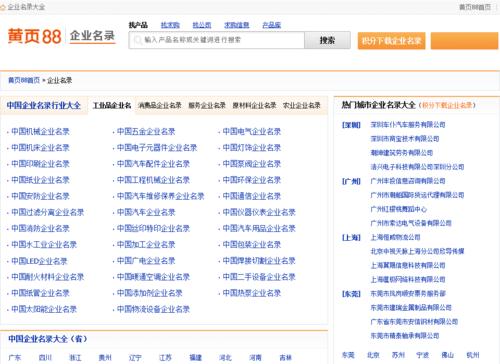500x364 pixels.
Task: Click the home icon beside 企业名录大全
Action: [3, 7]
